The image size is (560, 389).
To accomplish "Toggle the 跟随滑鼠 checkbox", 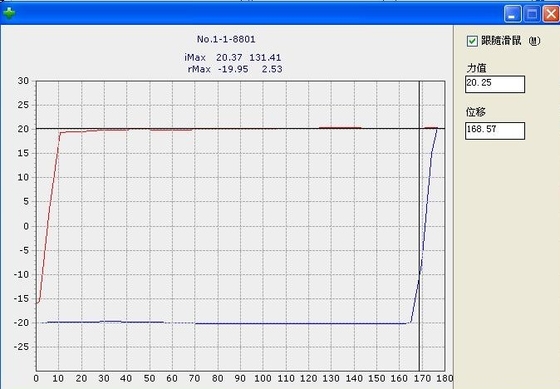I will [x=472, y=41].
